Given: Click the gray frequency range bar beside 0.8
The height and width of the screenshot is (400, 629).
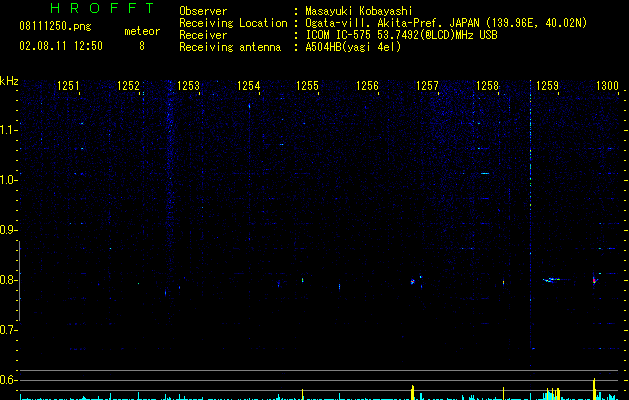Looking at the screenshot, I should coord(19,281).
